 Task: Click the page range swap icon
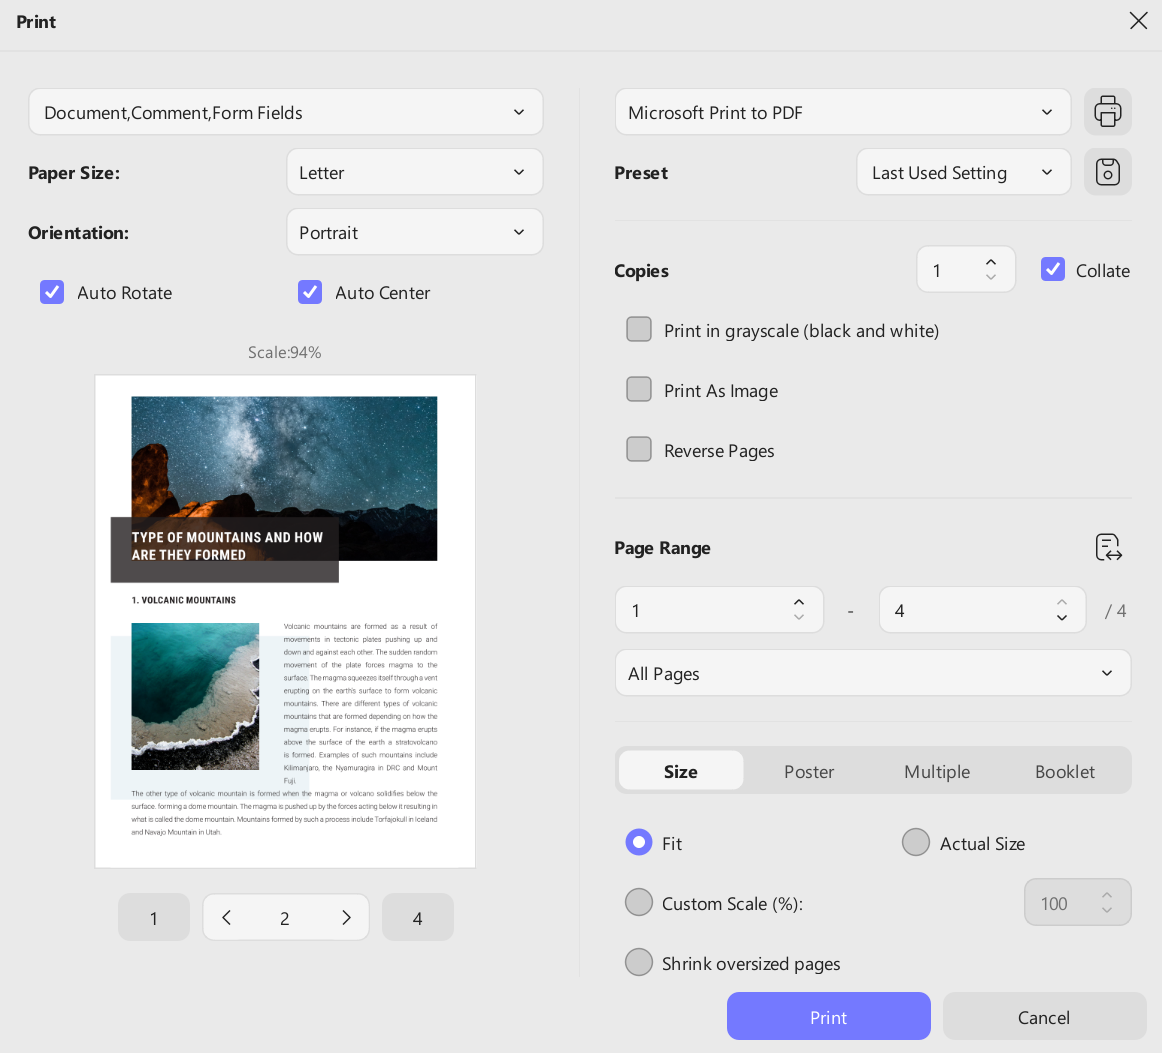tap(1108, 548)
